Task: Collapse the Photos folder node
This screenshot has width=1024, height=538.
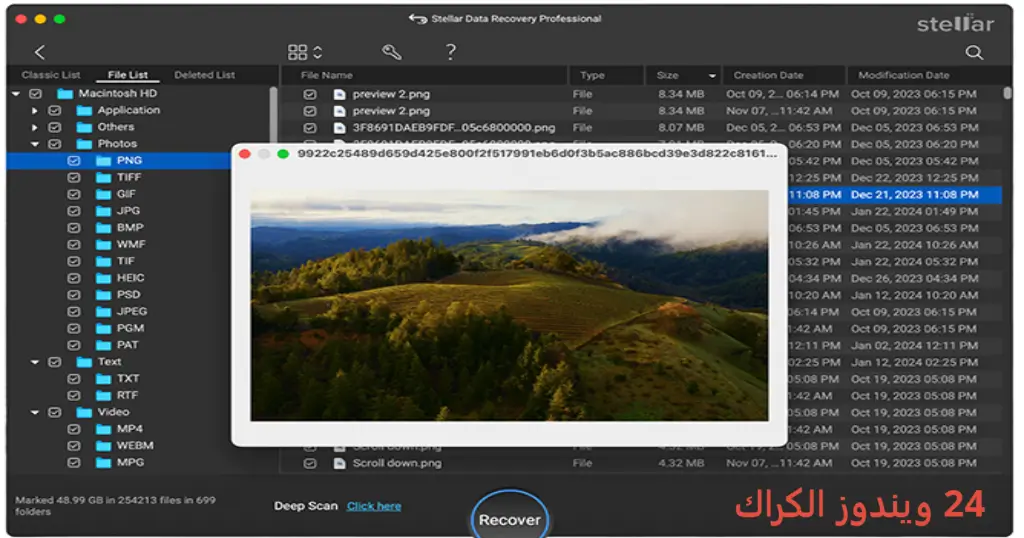Action: pyautogui.click(x=35, y=144)
